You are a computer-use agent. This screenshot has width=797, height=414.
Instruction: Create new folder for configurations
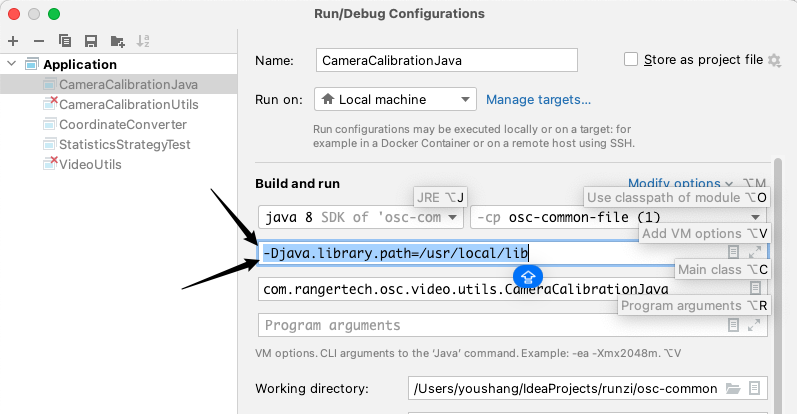tap(117, 41)
